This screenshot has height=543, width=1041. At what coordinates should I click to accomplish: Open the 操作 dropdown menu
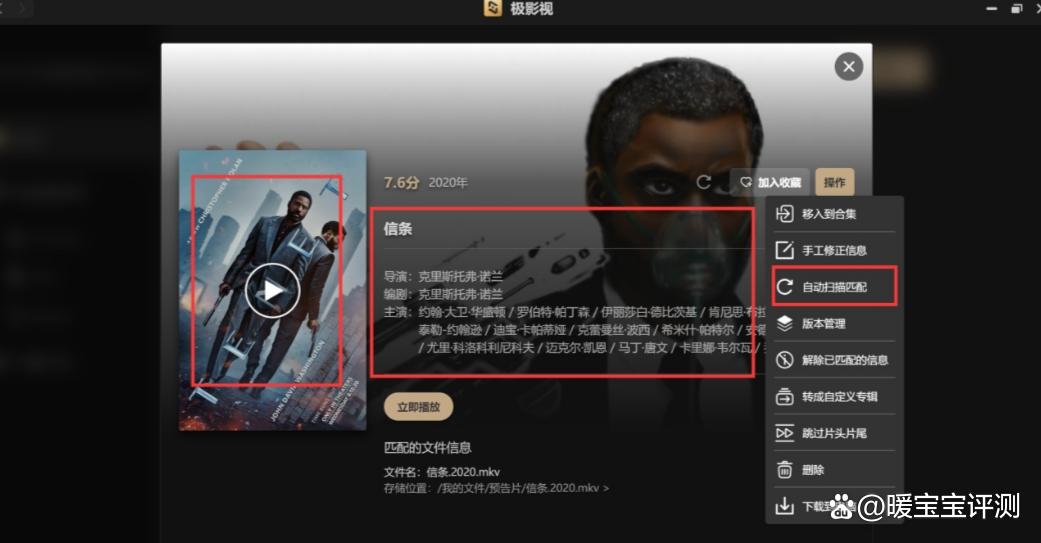(x=835, y=183)
